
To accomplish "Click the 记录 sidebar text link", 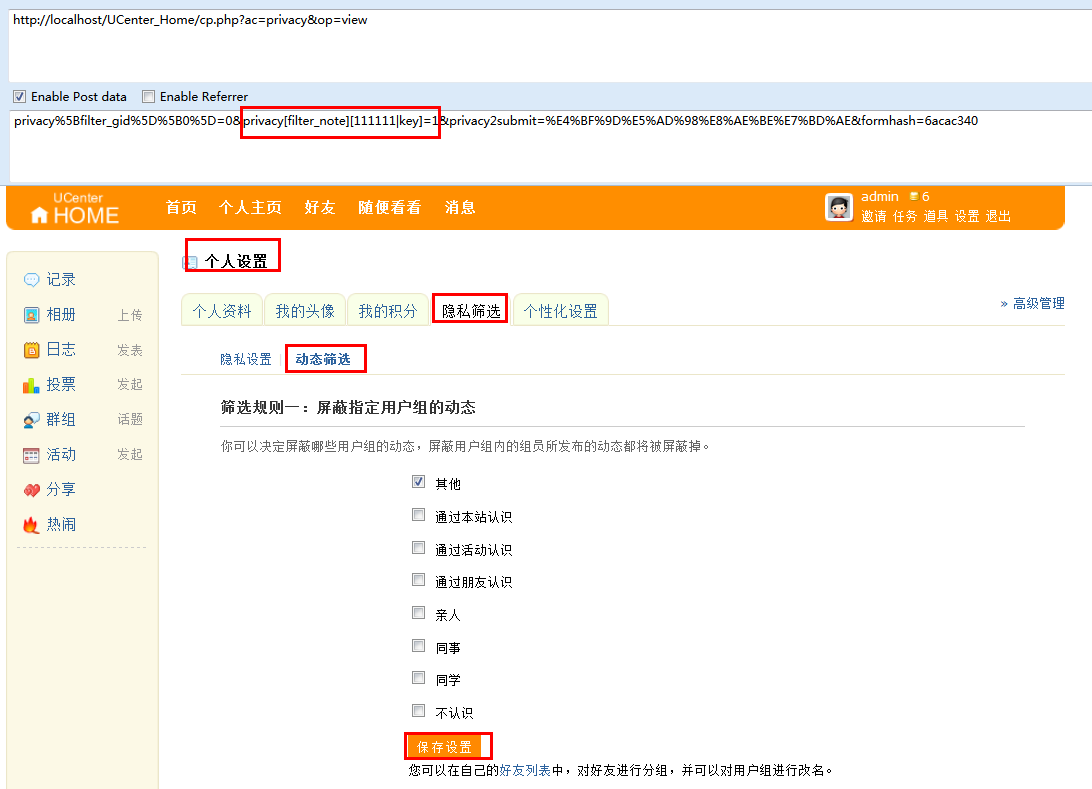I will coord(61,280).
